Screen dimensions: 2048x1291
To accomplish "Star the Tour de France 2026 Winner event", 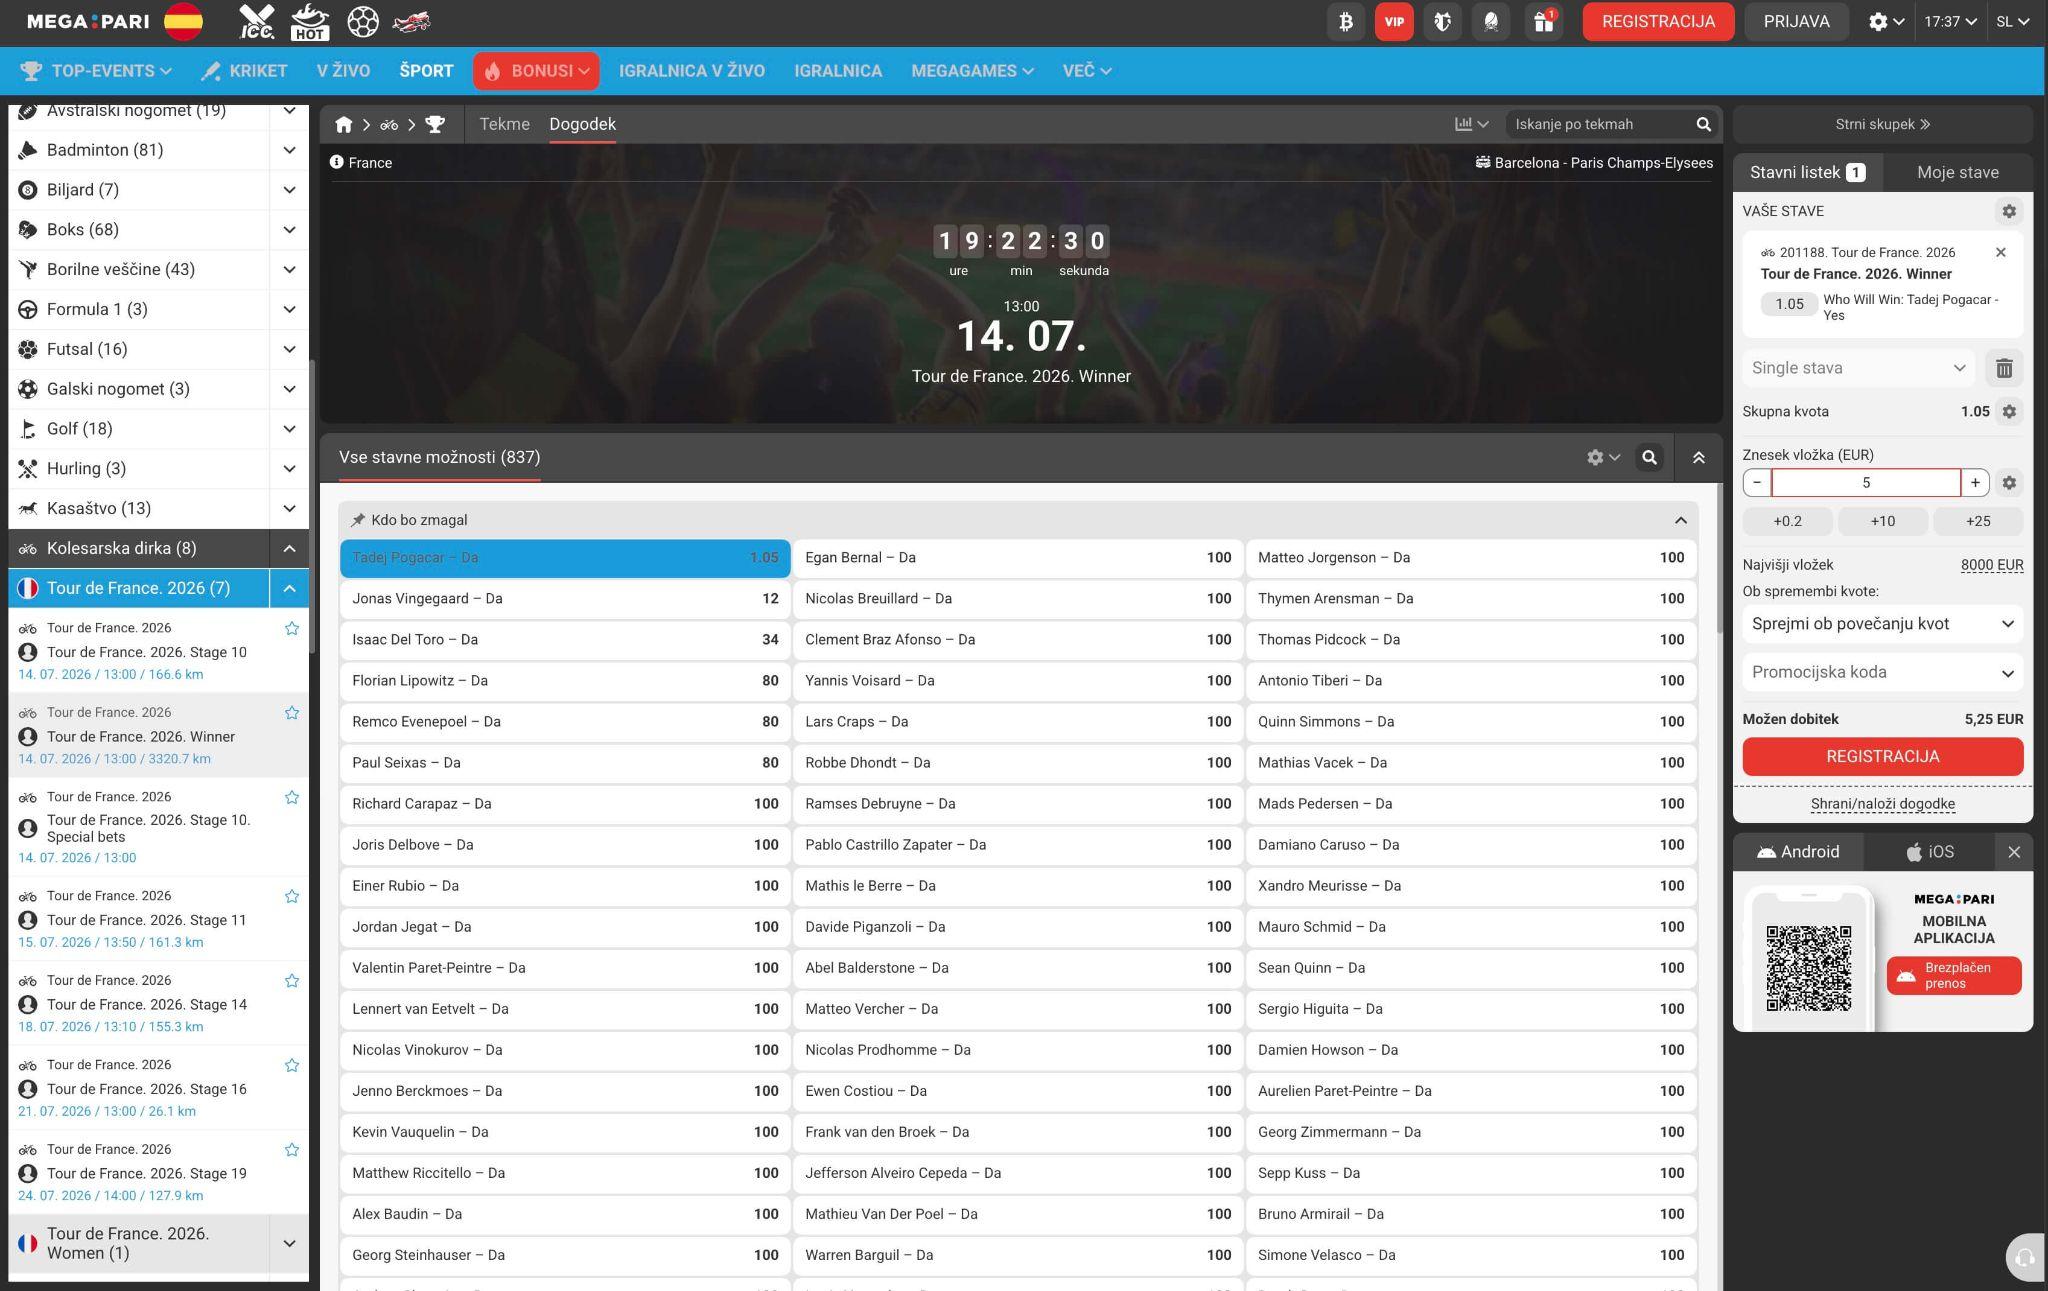I will coord(292,713).
